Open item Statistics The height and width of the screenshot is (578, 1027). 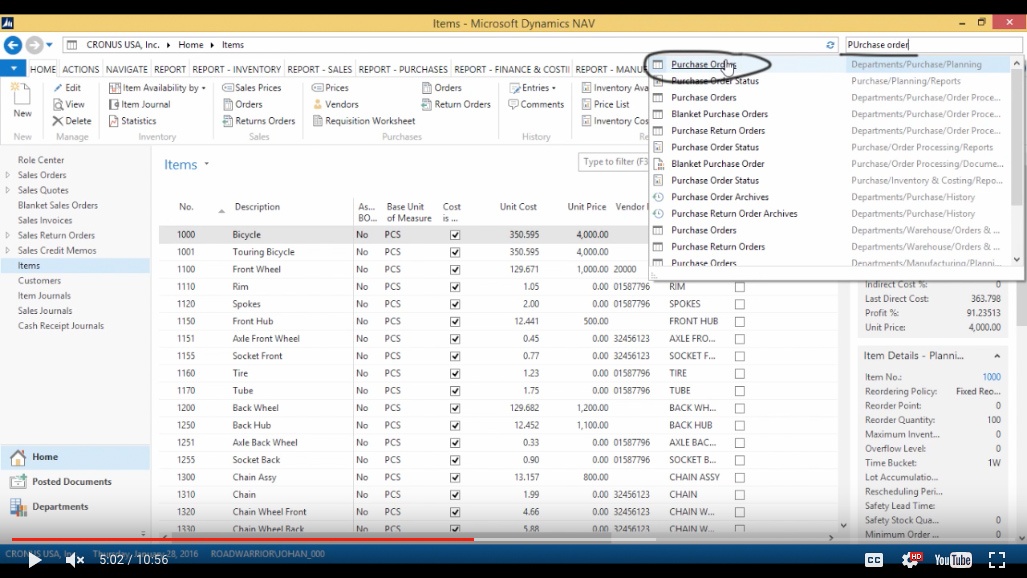pyautogui.click(x=132, y=121)
